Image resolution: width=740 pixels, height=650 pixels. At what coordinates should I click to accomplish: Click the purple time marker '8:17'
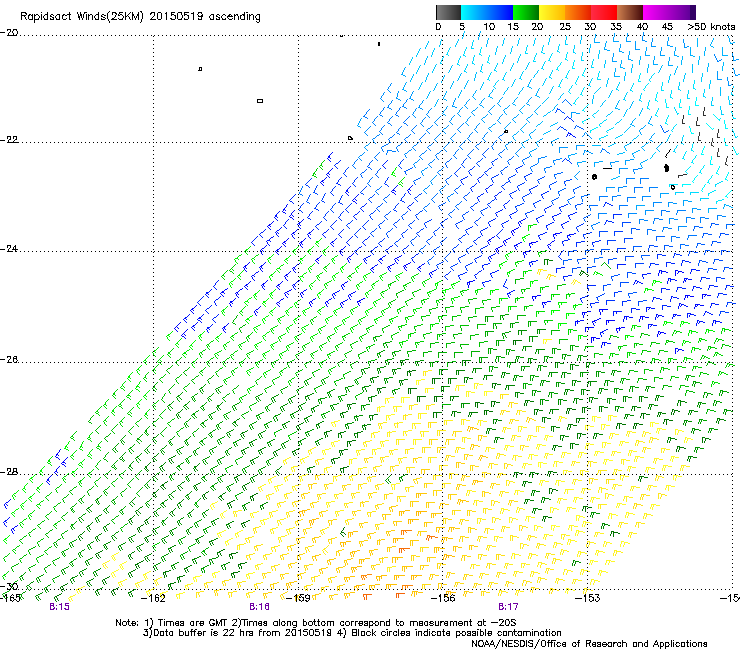[x=508, y=607]
